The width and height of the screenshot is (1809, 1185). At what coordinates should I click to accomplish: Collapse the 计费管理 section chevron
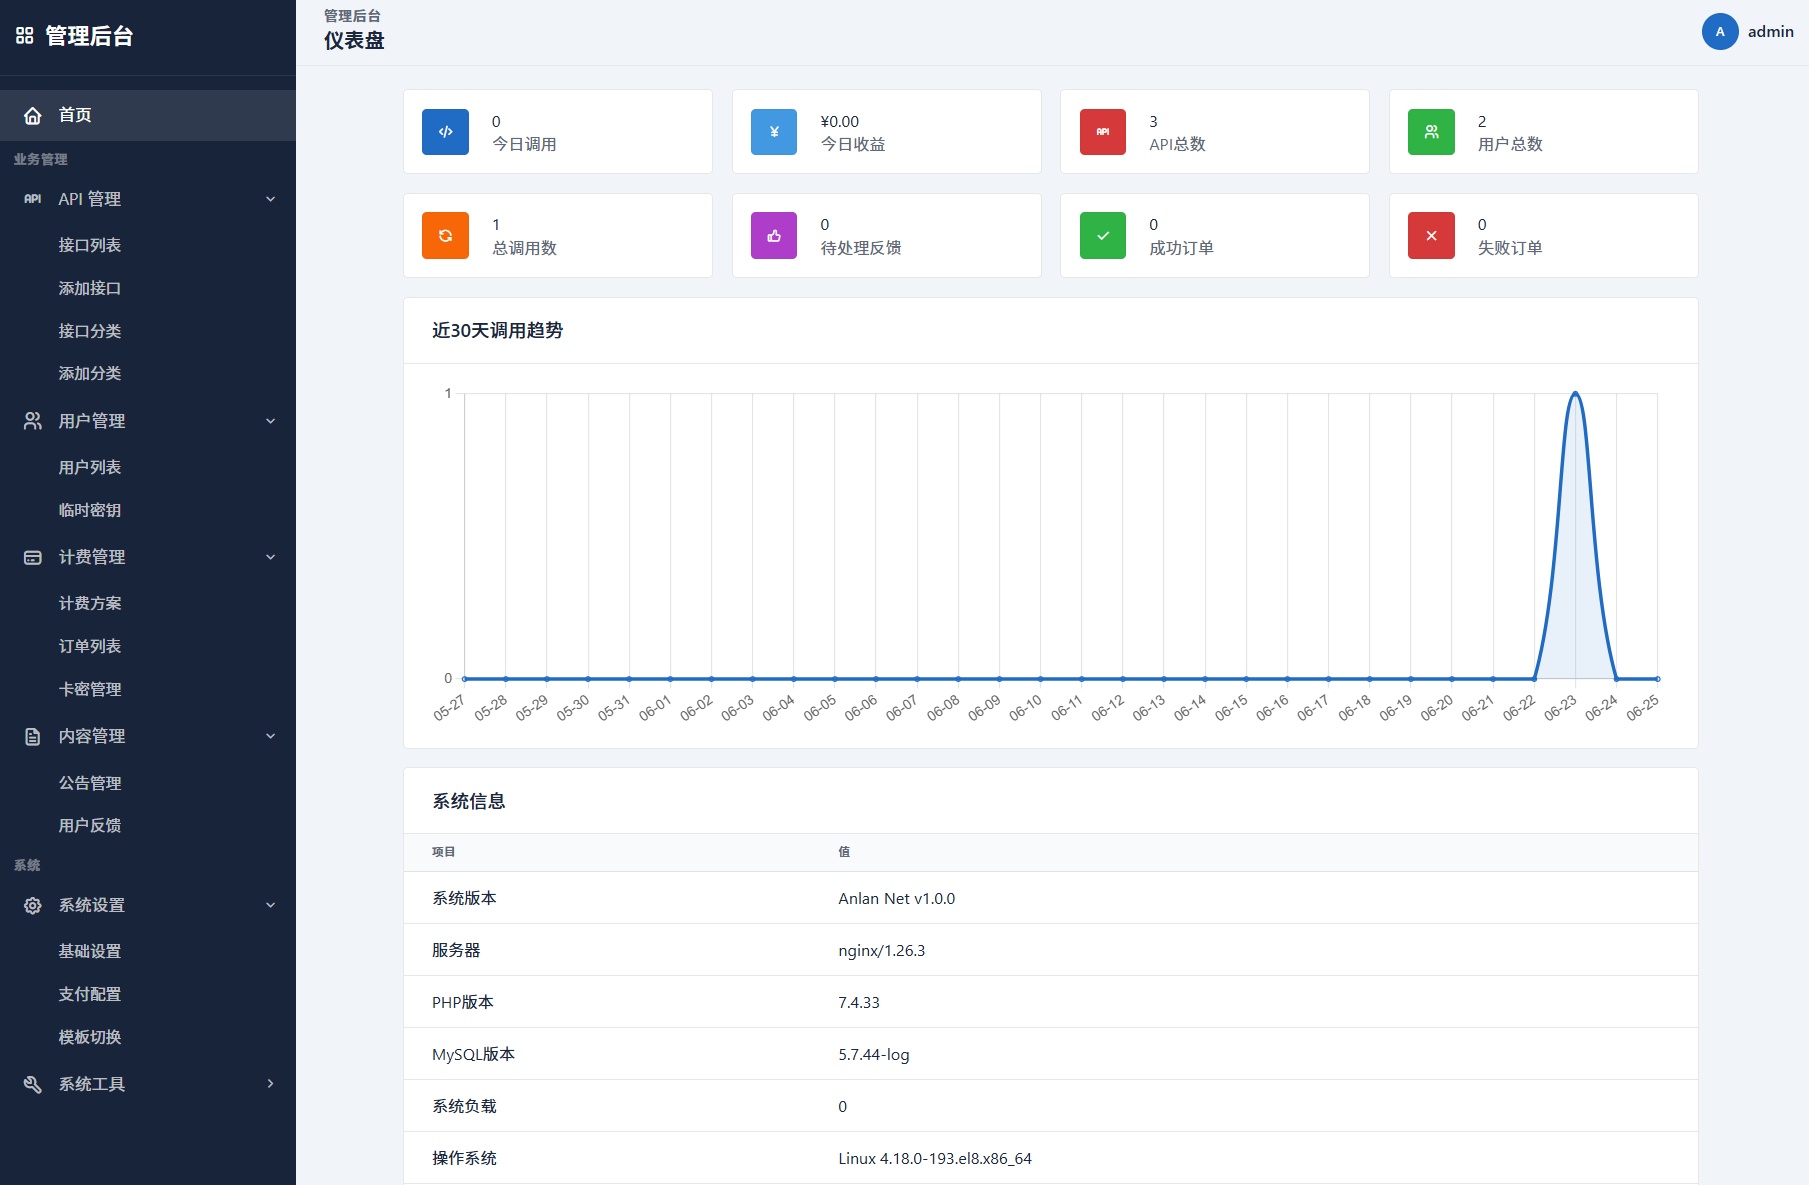click(x=270, y=557)
